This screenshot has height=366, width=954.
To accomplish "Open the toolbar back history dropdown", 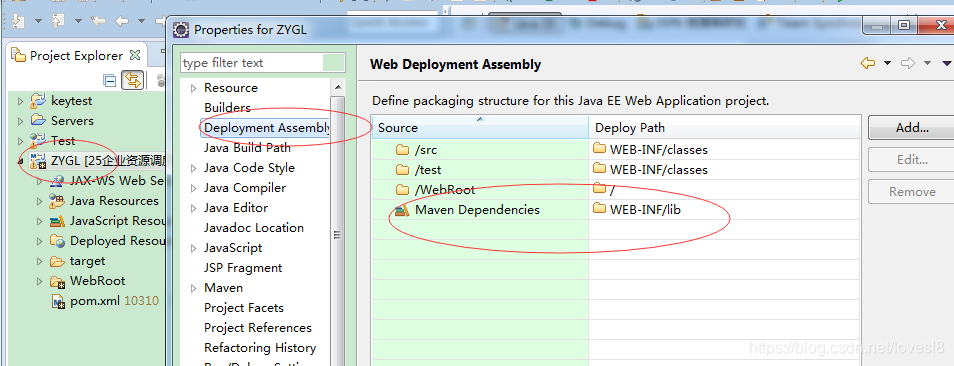I will click(141, 21).
